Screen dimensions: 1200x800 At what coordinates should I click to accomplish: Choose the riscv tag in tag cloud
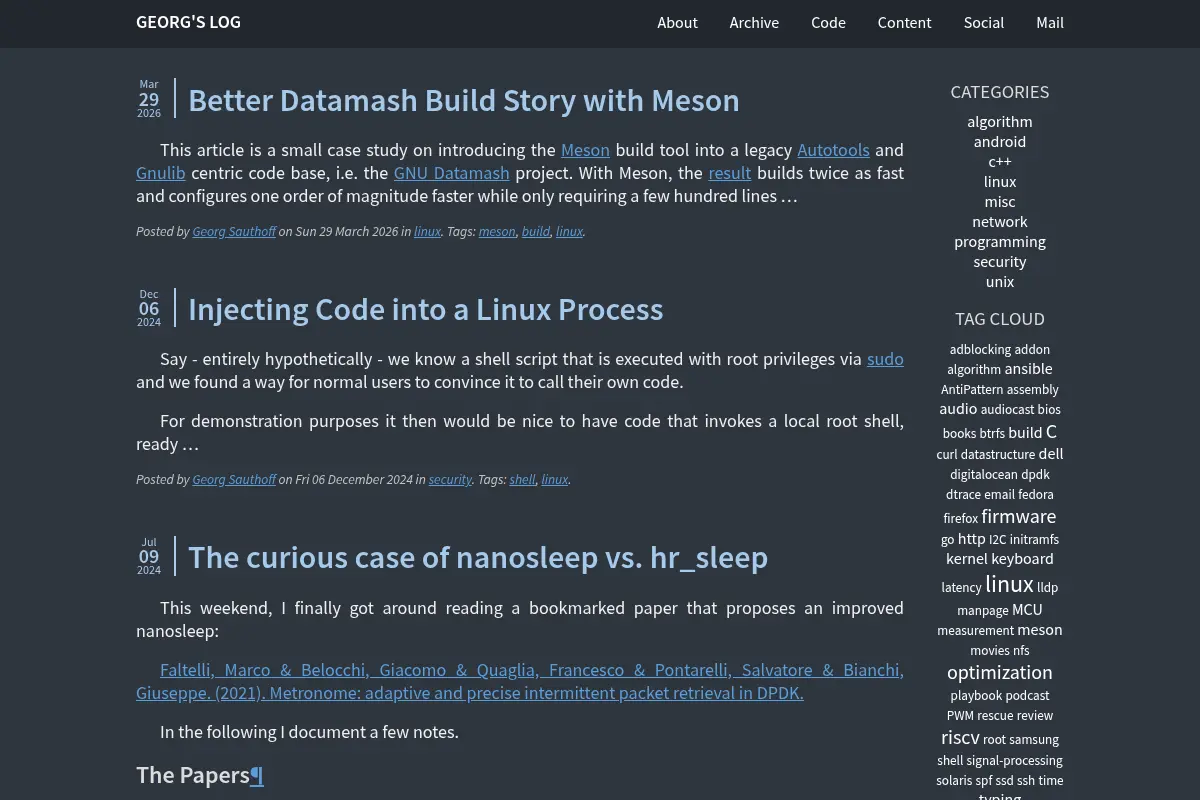pyautogui.click(x=960, y=737)
